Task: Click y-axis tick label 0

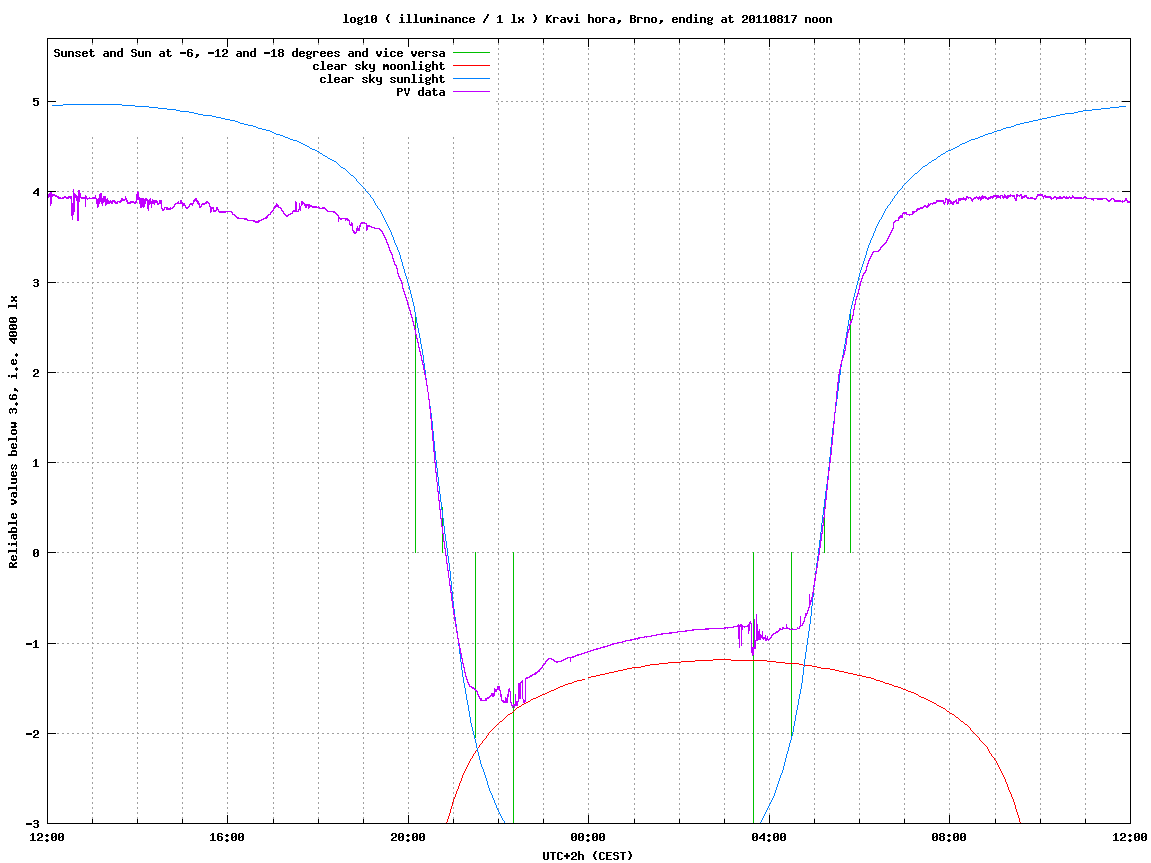Action: click(x=35, y=553)
